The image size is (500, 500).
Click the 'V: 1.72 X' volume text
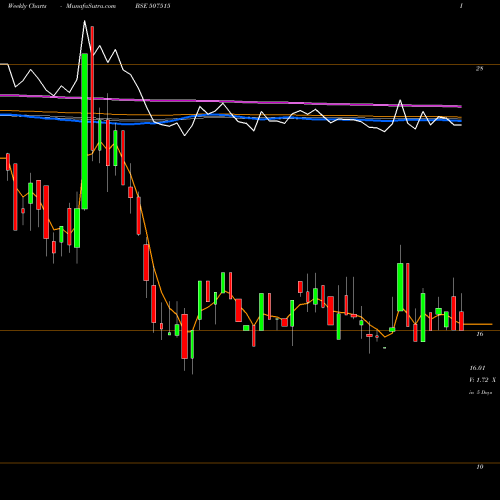(x=482, y=380)
